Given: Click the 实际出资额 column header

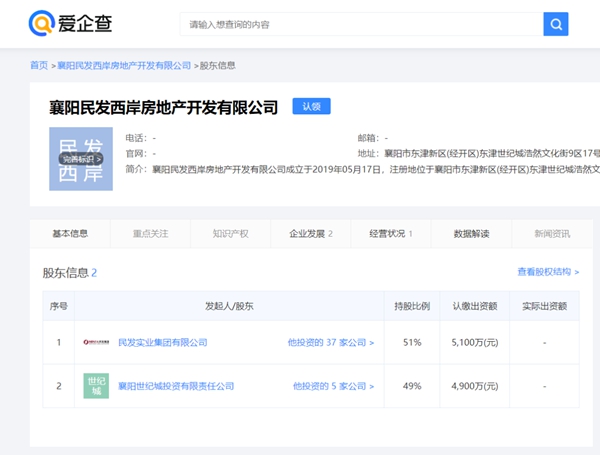Looking at the screenshot, I should [545, 306].
